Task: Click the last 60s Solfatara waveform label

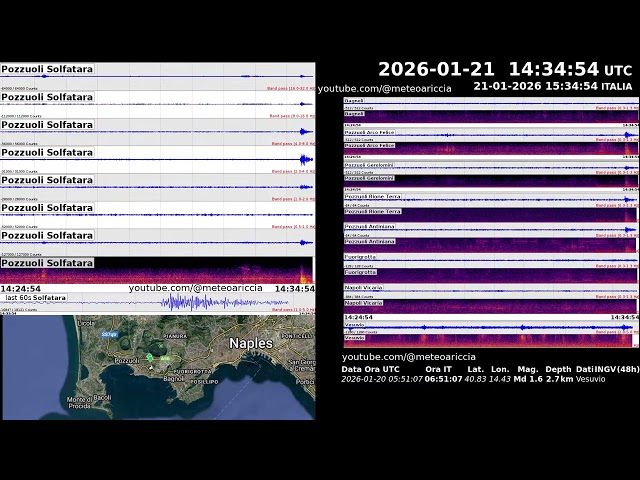Action: point(36,298)
